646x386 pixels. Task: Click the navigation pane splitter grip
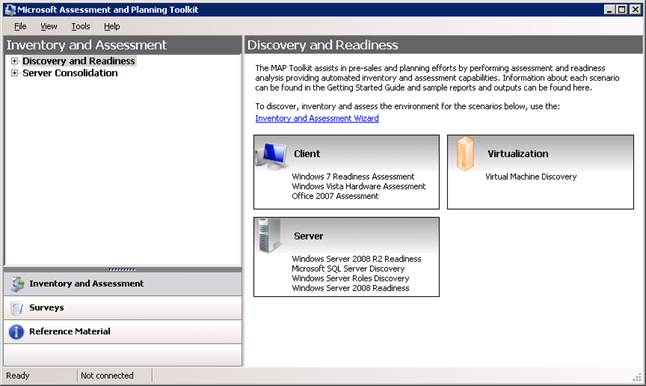pos(122,269)
